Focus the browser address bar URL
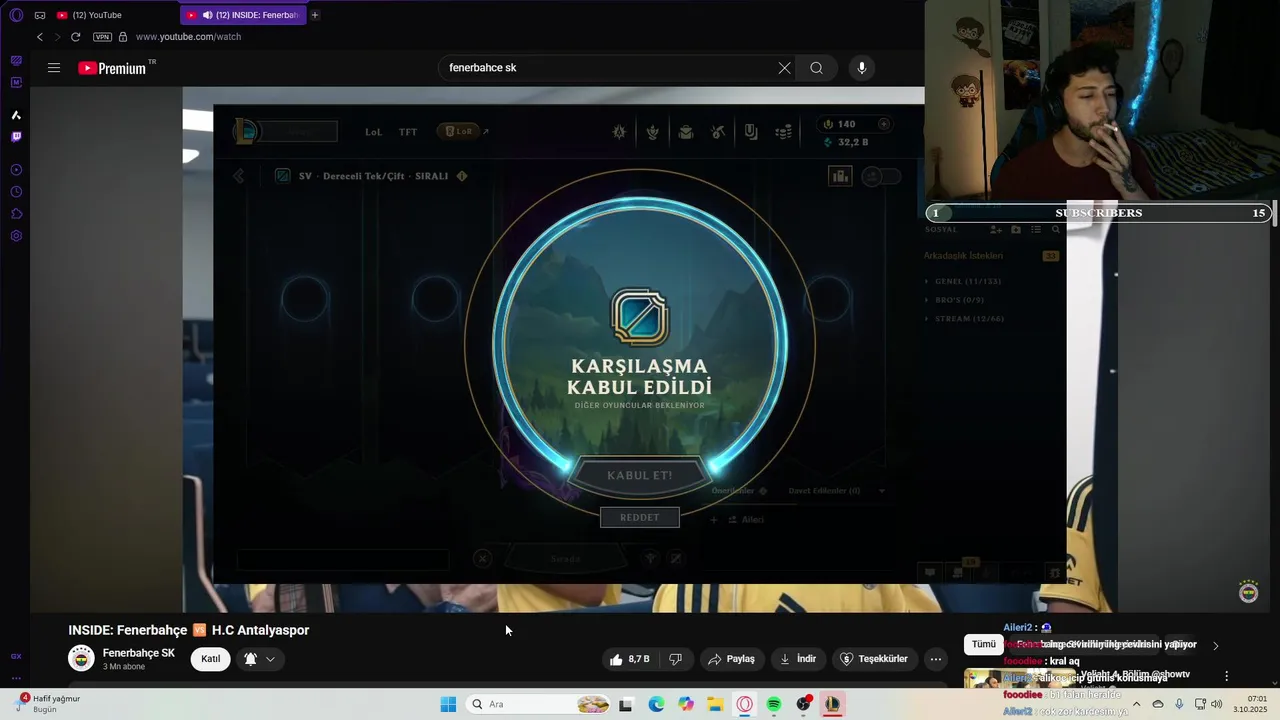 [188, 37]
